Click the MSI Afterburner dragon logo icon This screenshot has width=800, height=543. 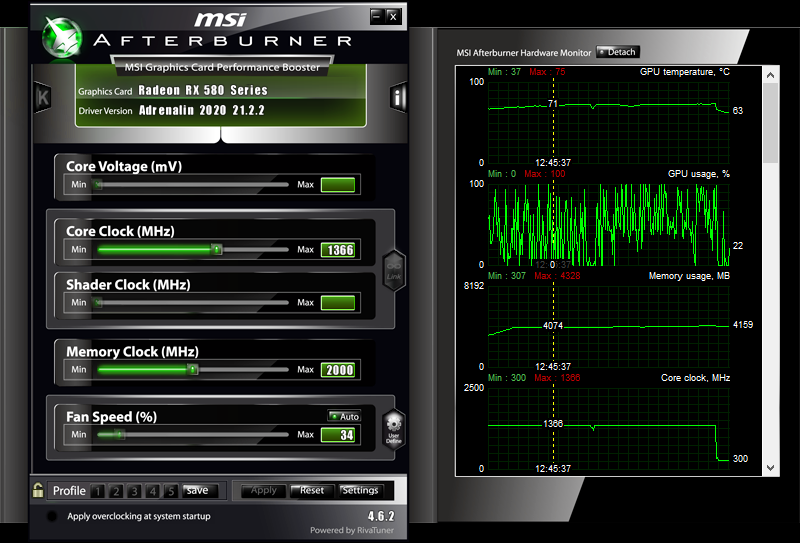(62, 37)
